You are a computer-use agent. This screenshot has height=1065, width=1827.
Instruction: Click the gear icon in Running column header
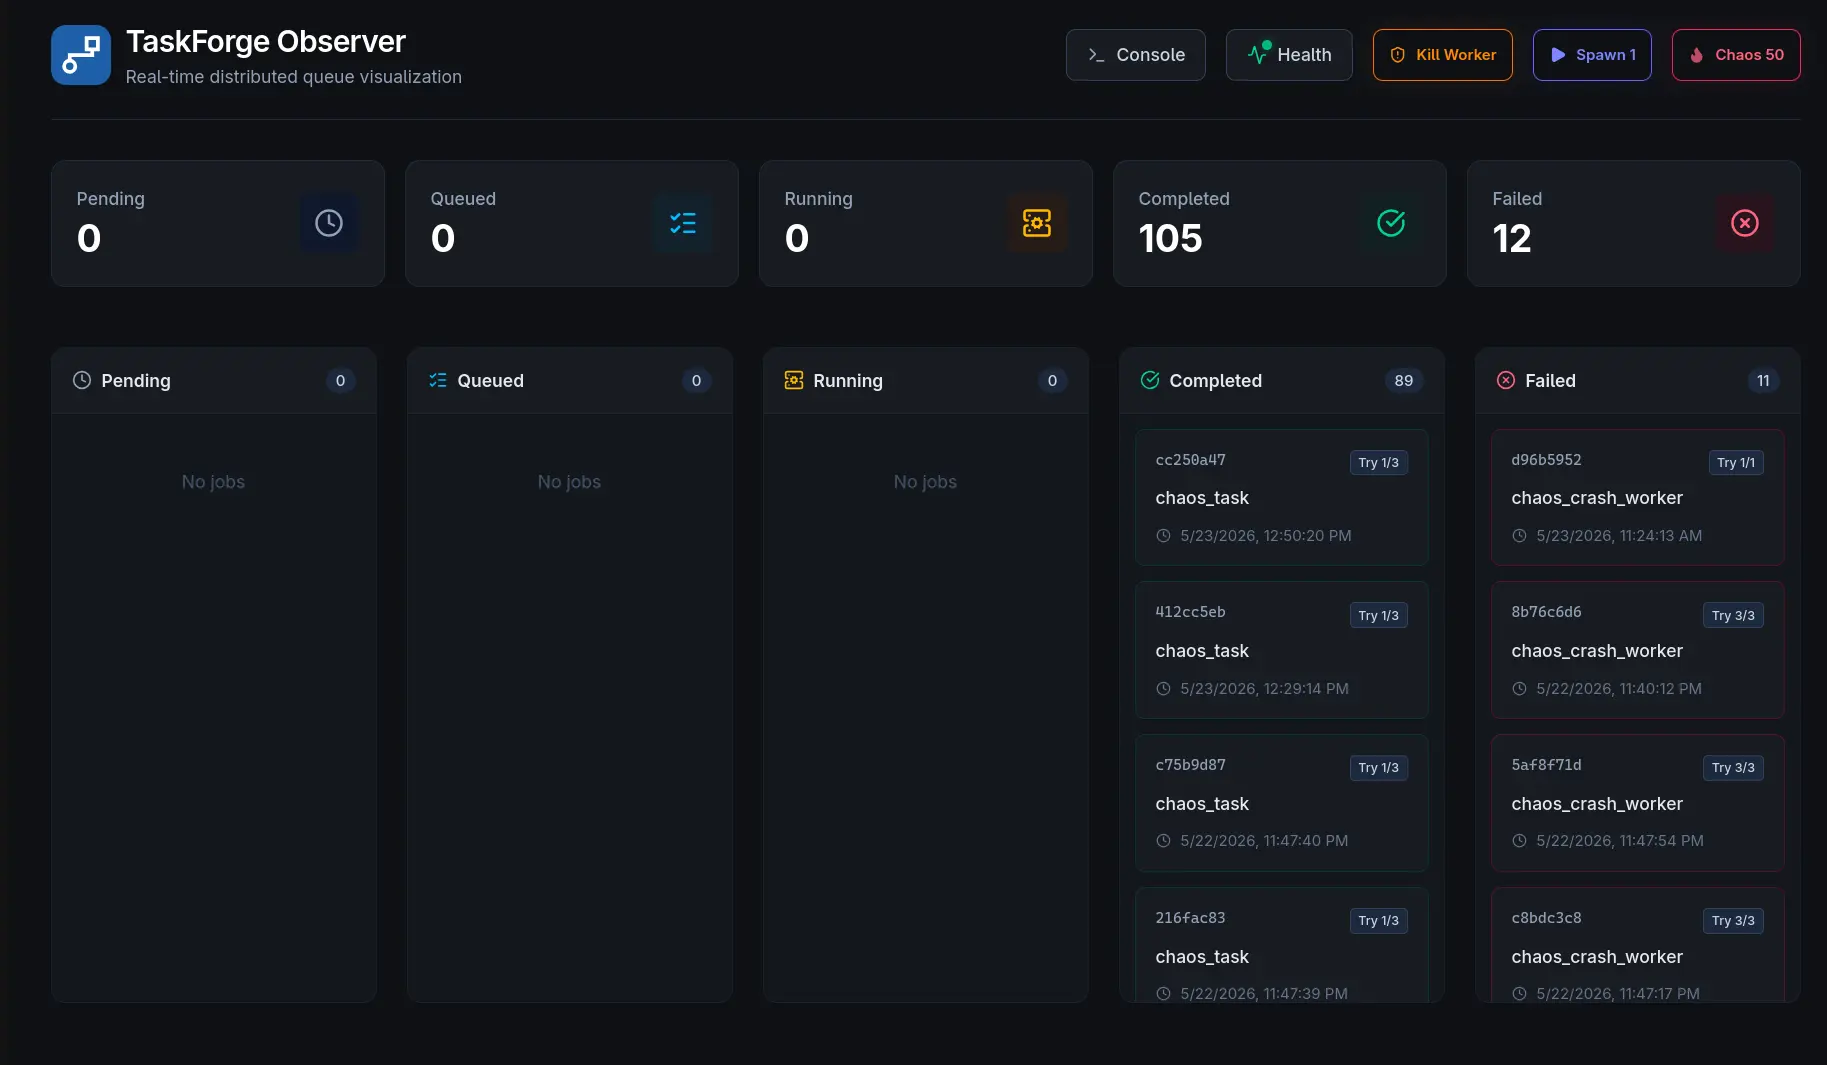(794, 380)
